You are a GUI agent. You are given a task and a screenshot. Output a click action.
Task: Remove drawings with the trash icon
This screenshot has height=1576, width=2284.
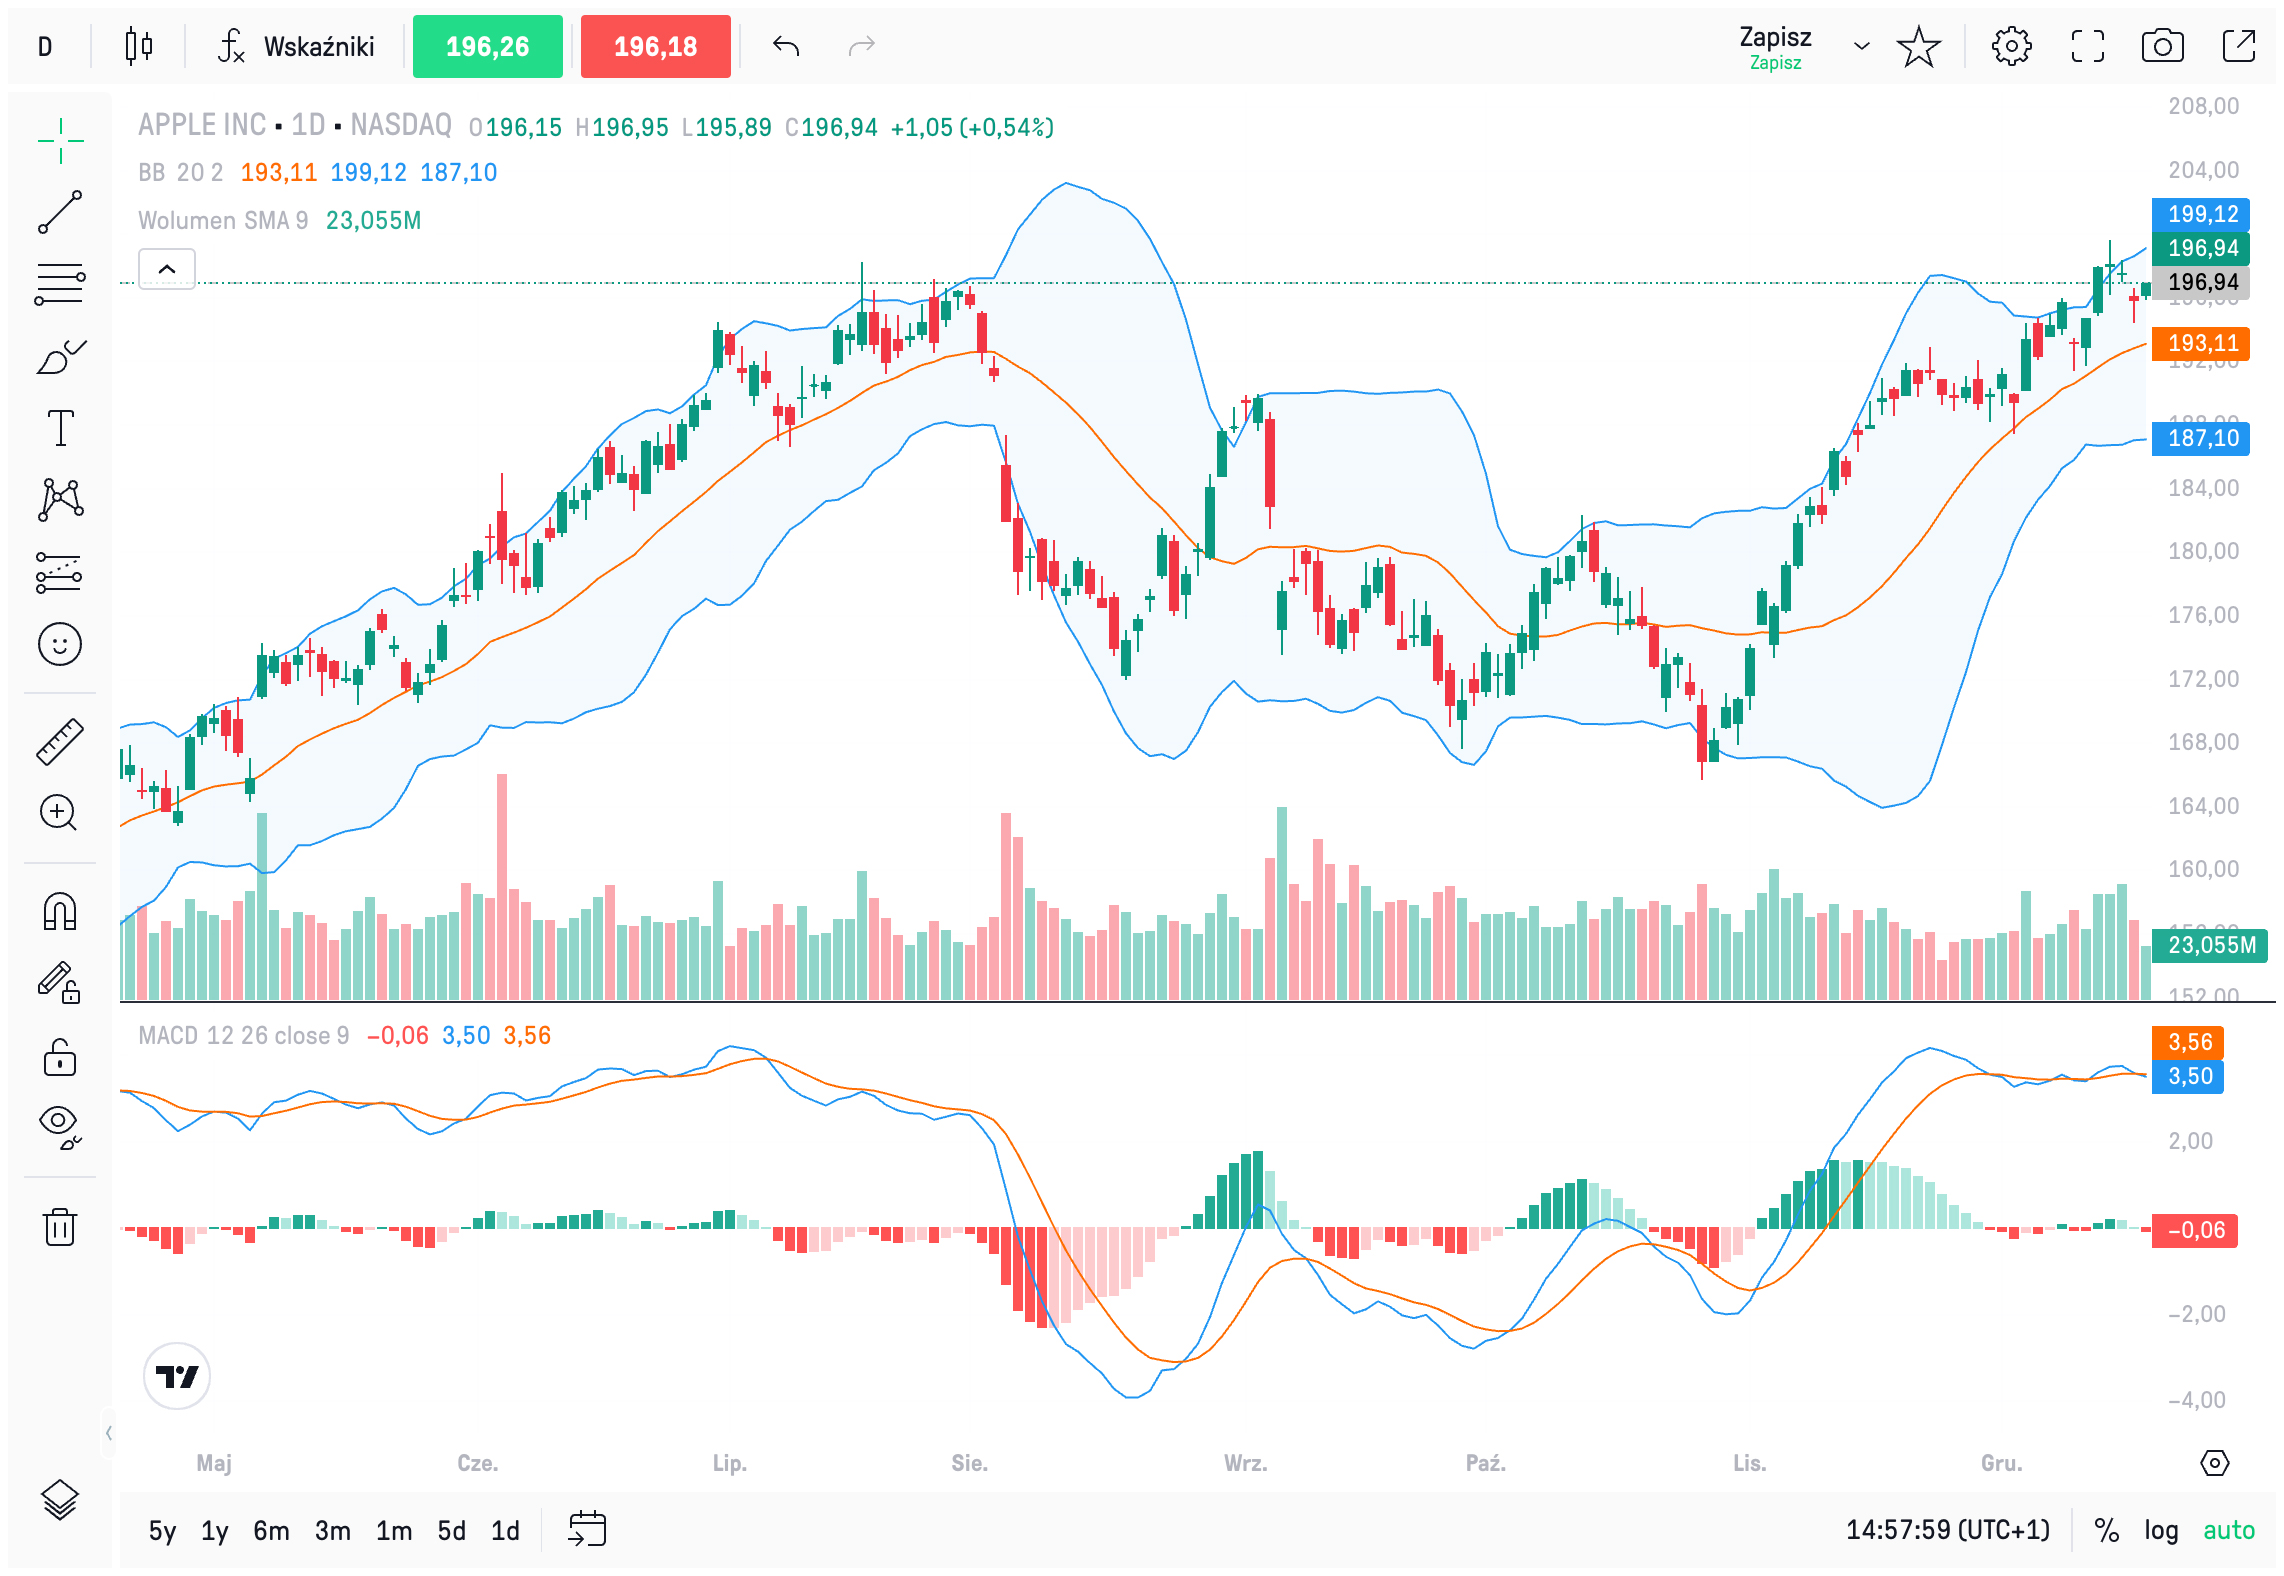(60, 1226)
